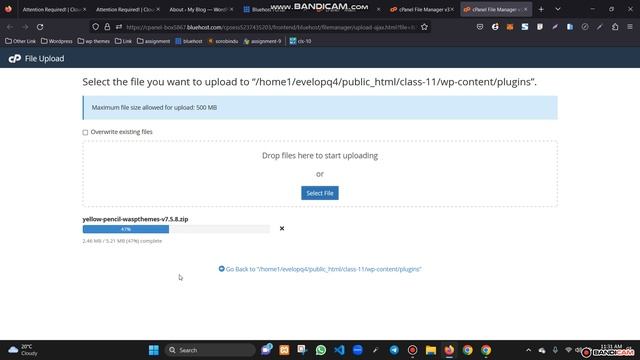Tick the Overwrite existing files checkbox

point(85,132)
